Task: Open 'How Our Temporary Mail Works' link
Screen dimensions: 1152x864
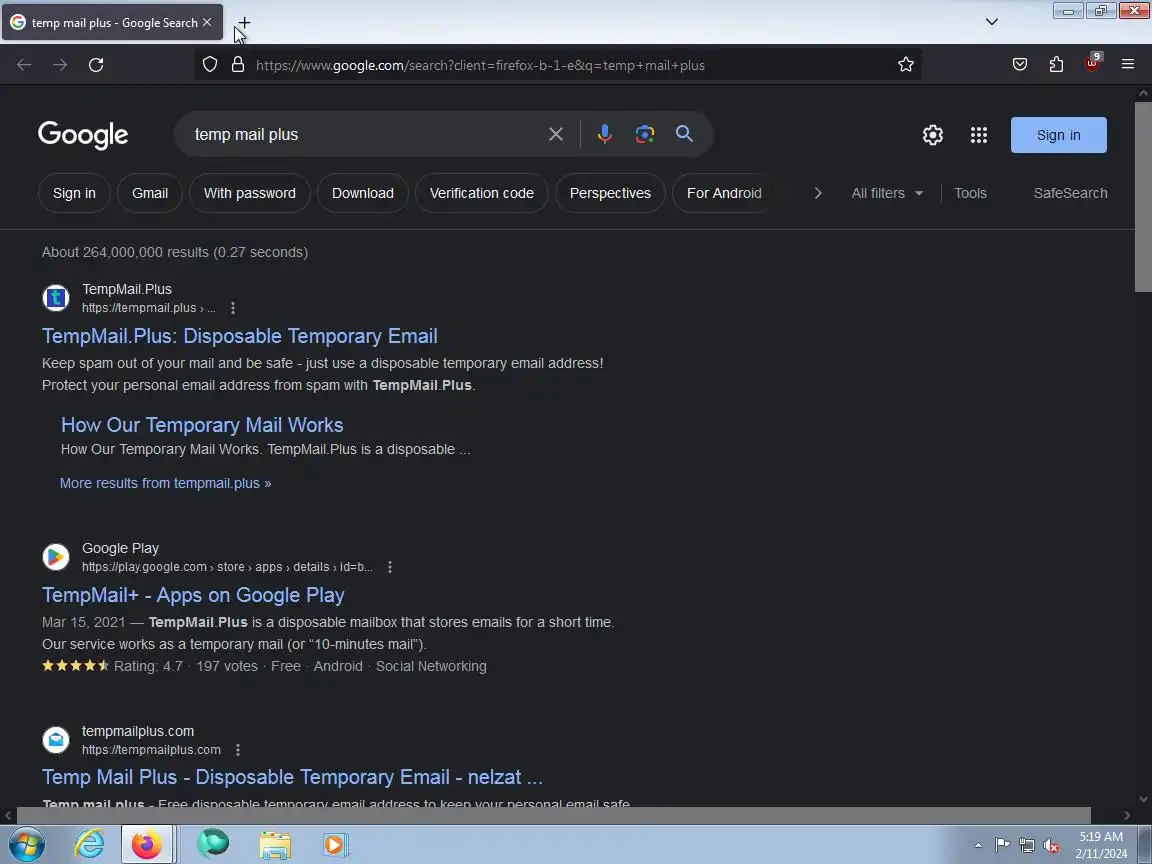Action: point(202,425)
